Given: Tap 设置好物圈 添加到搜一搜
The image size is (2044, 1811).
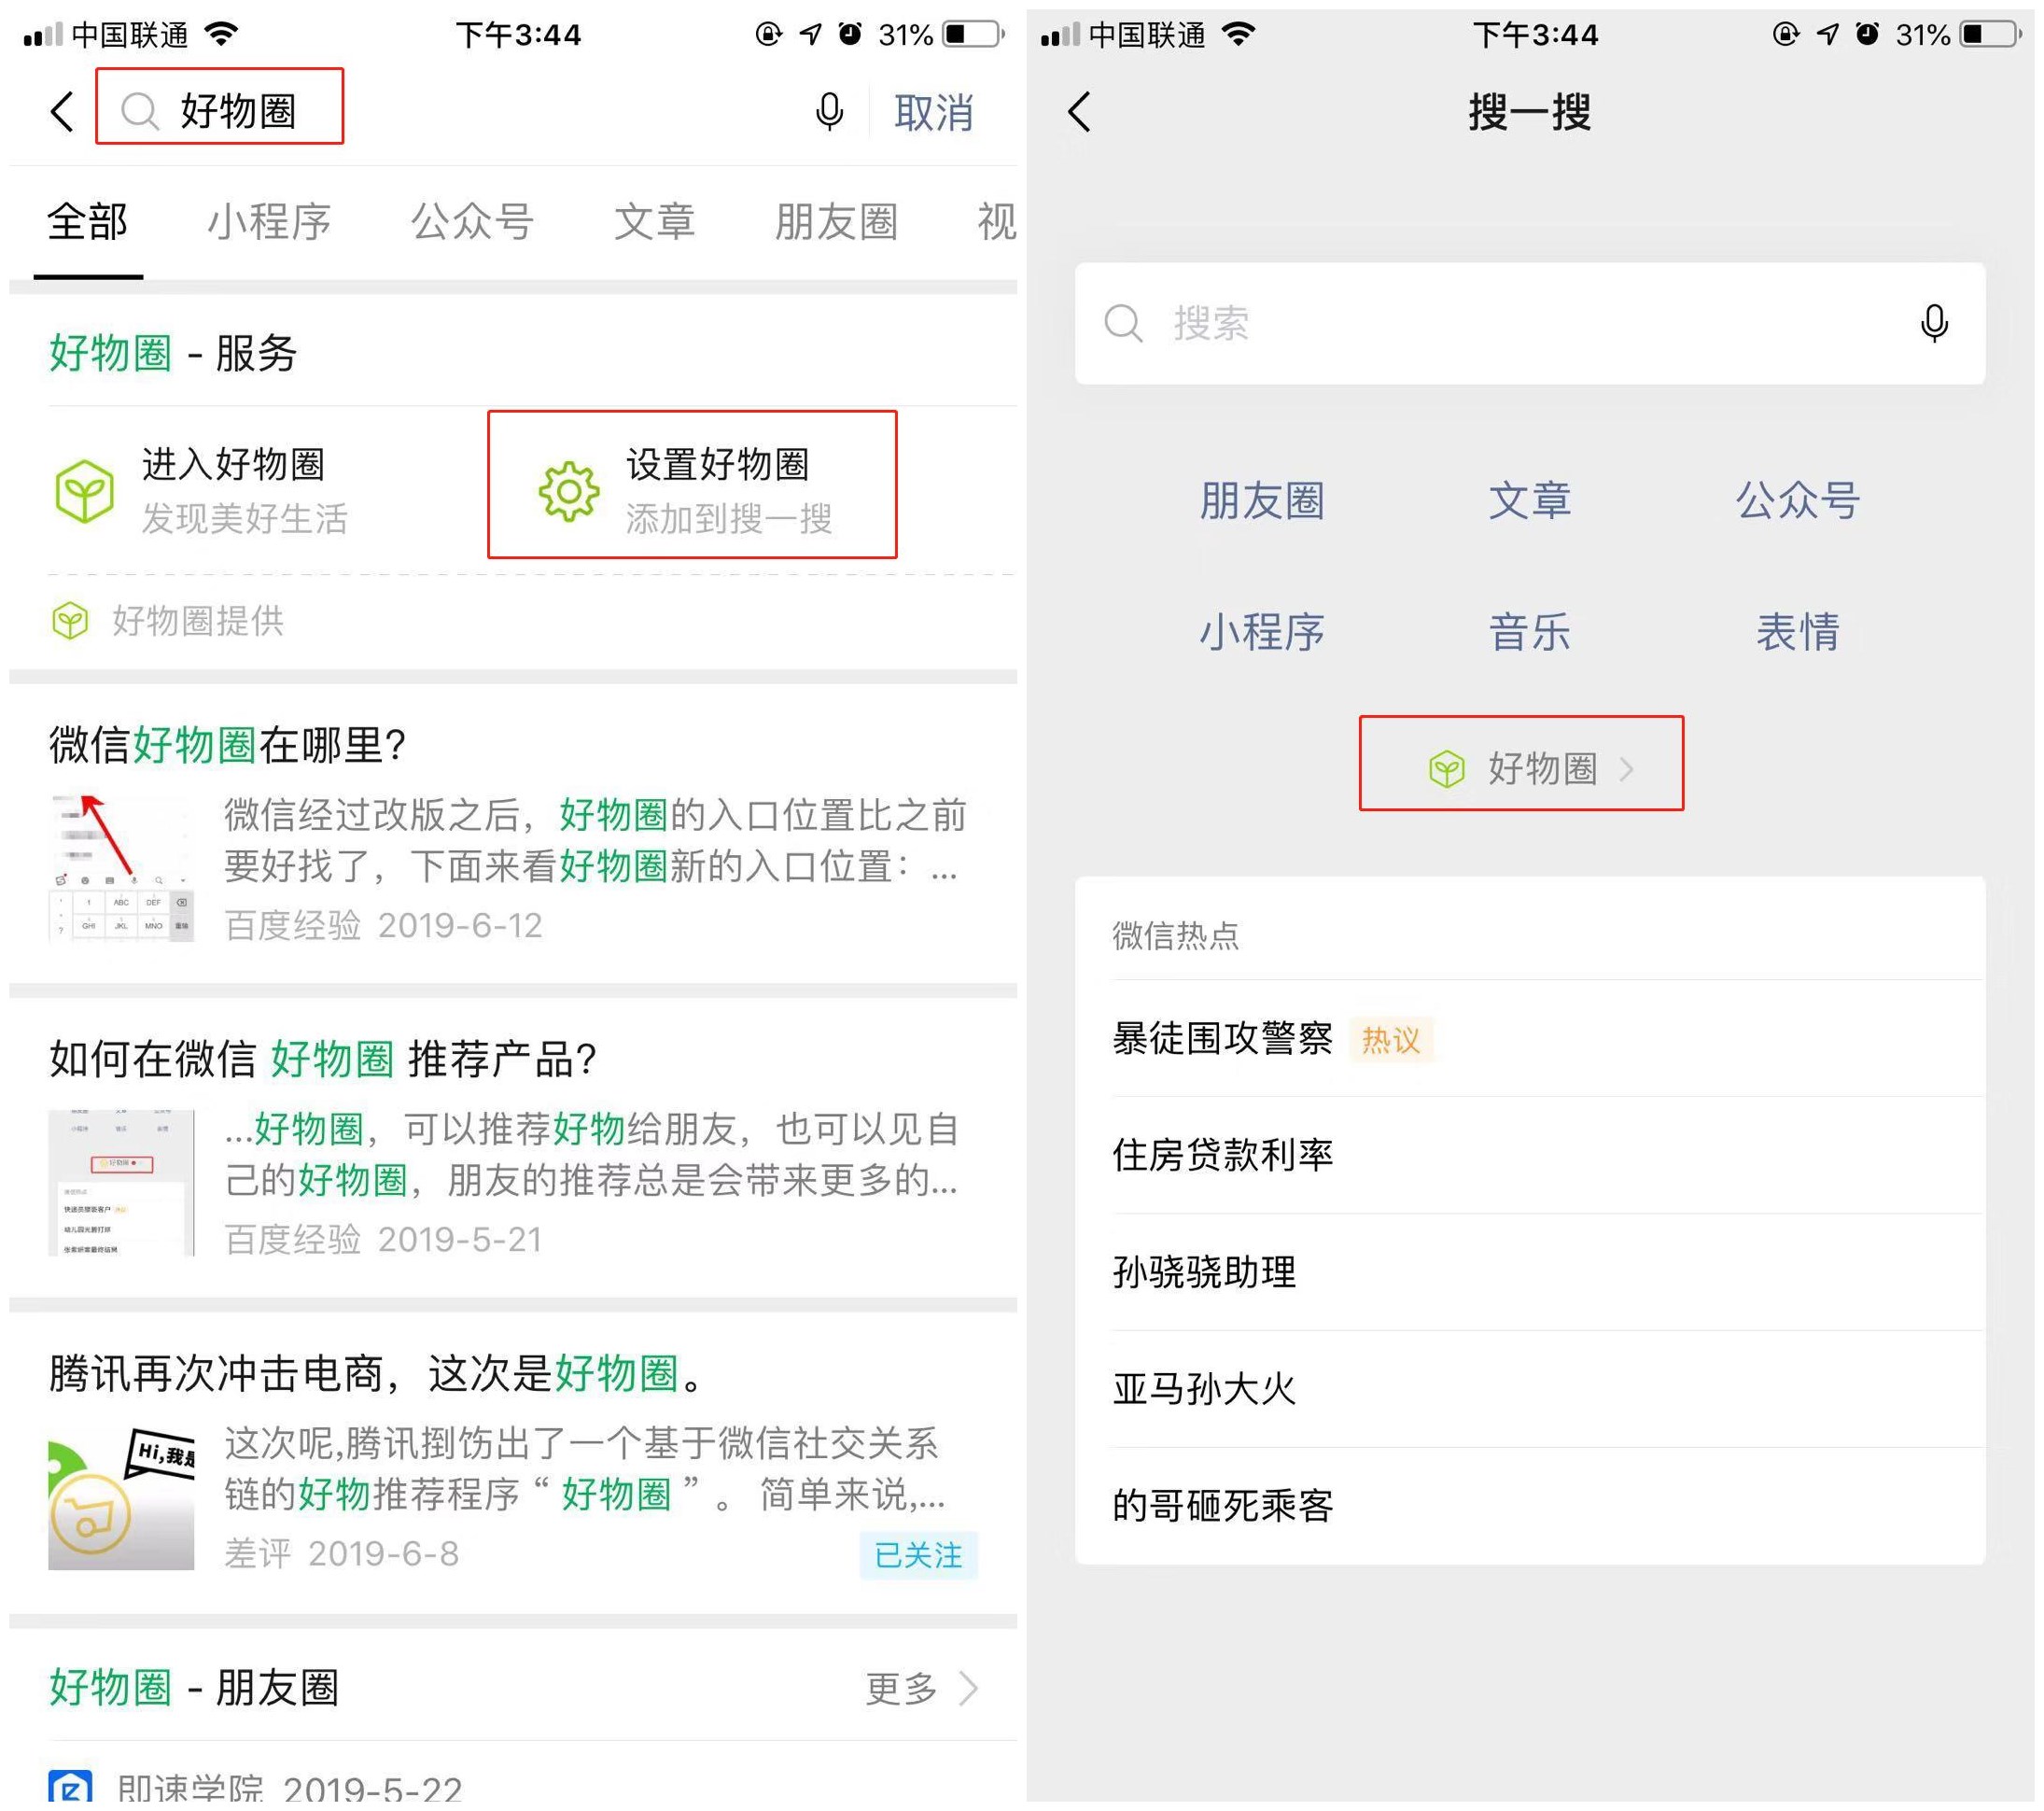Looking at the screenshot, I should (692, 485).
